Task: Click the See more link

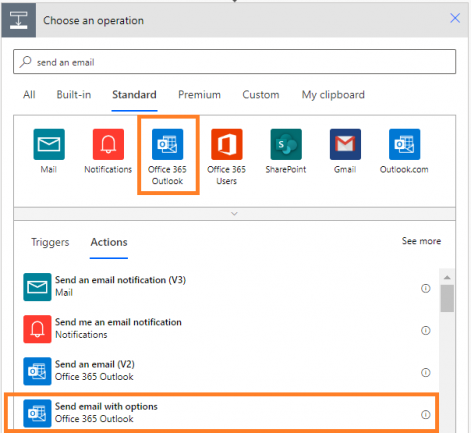Action: [x=421, y=241]
